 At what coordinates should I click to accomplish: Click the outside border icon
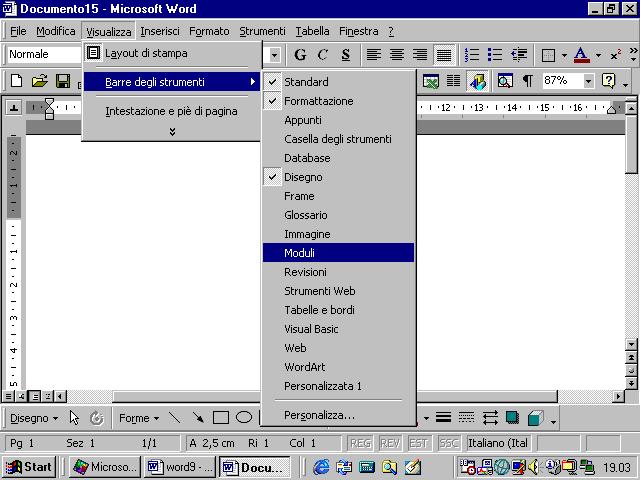[x=548, y=55]
